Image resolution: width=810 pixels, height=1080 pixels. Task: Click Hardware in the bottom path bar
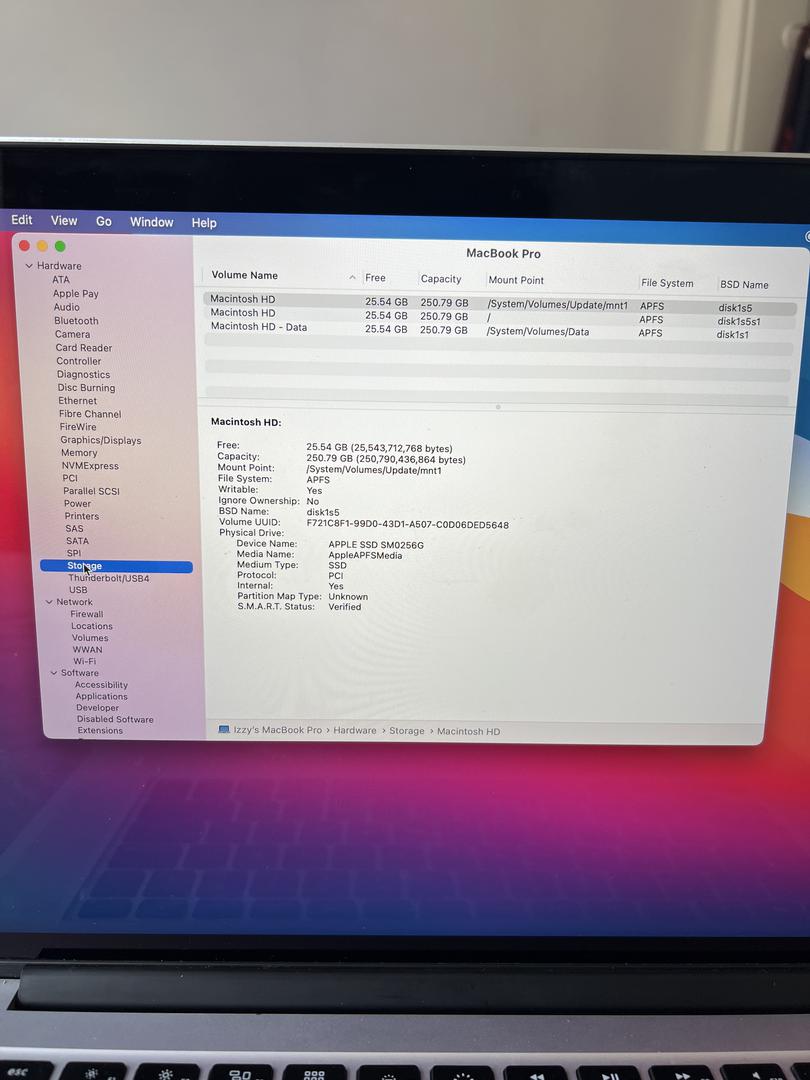pos(355,730)
